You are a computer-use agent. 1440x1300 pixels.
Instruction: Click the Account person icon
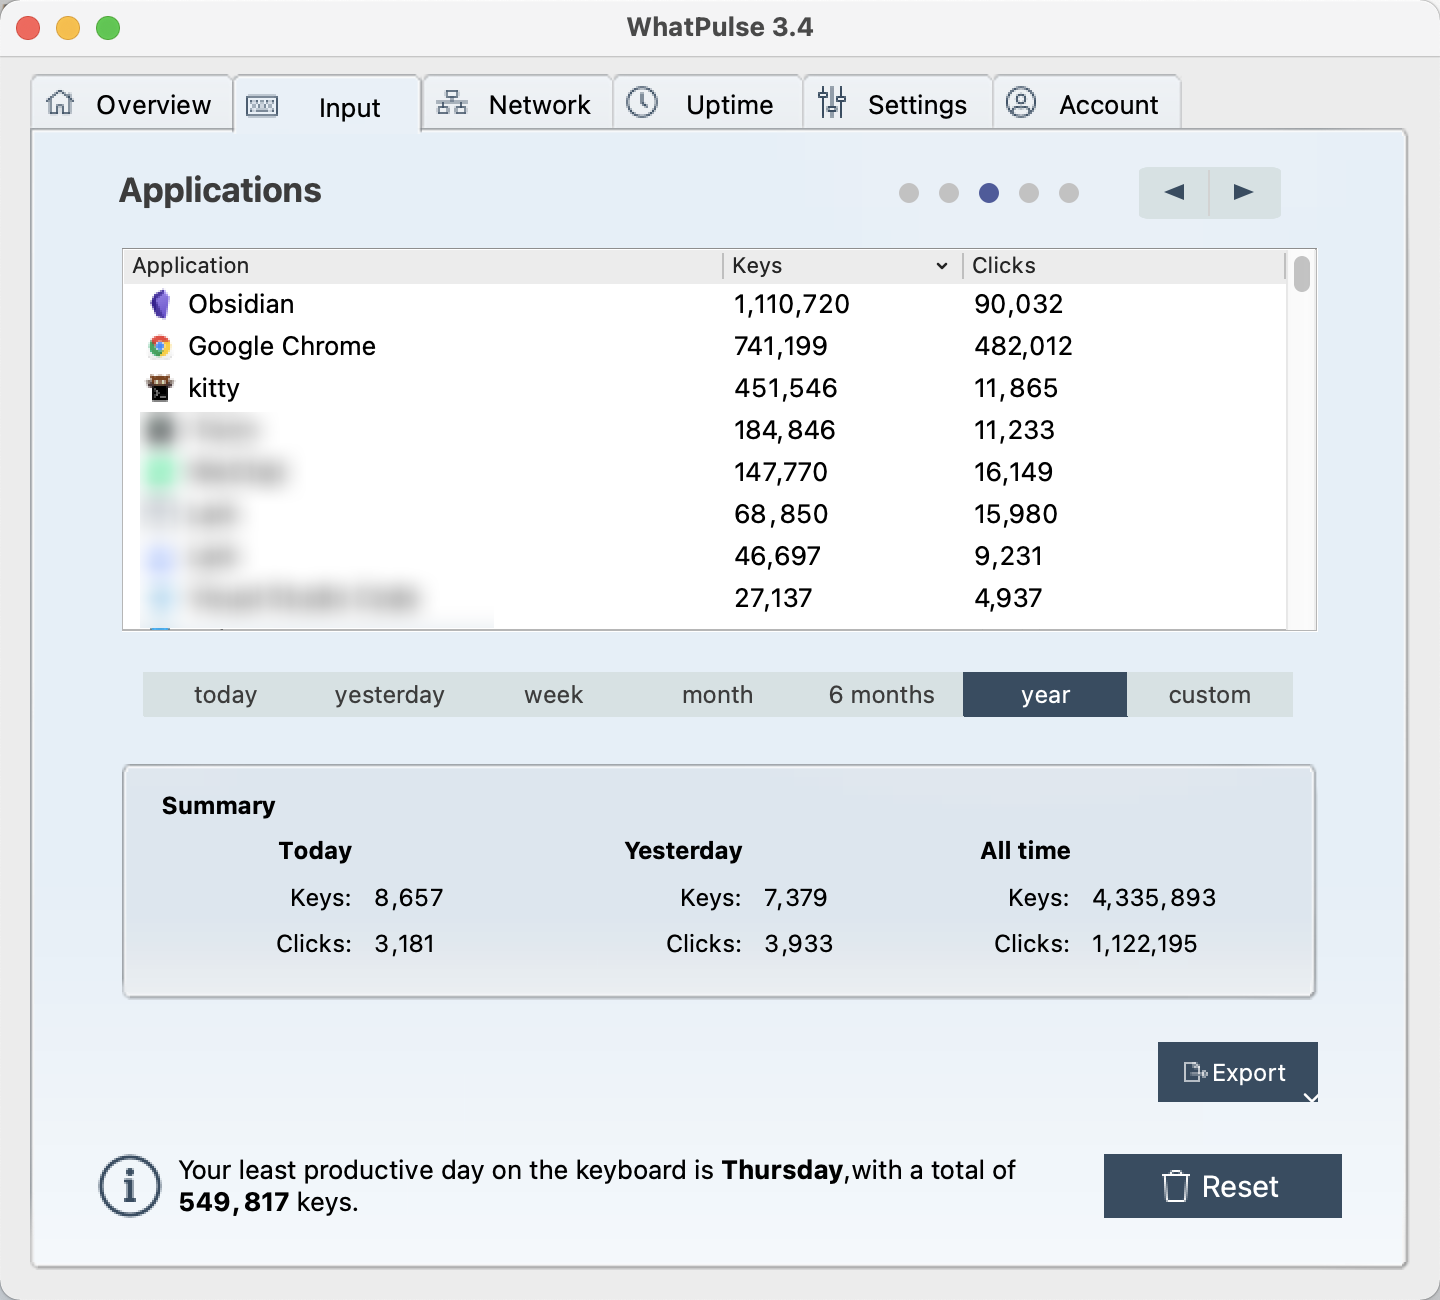point(1021,103)
